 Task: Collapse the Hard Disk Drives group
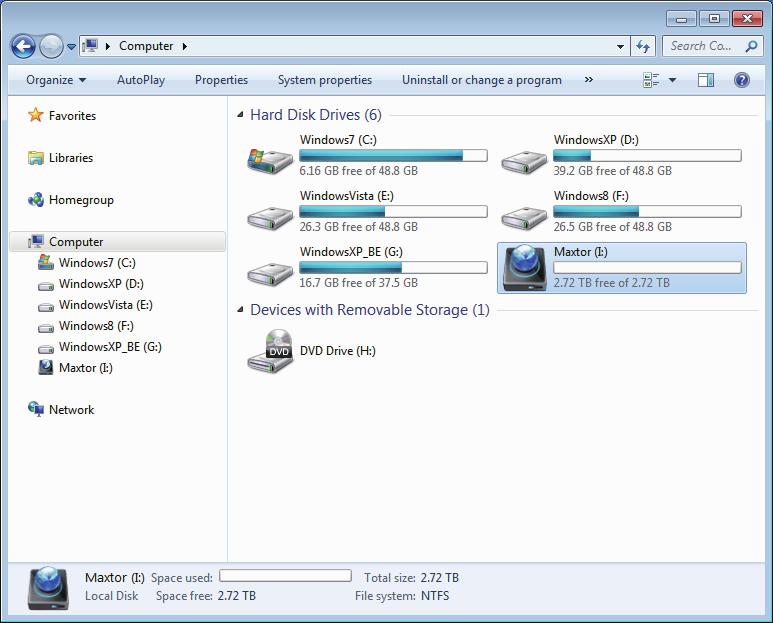coord(240,115)
